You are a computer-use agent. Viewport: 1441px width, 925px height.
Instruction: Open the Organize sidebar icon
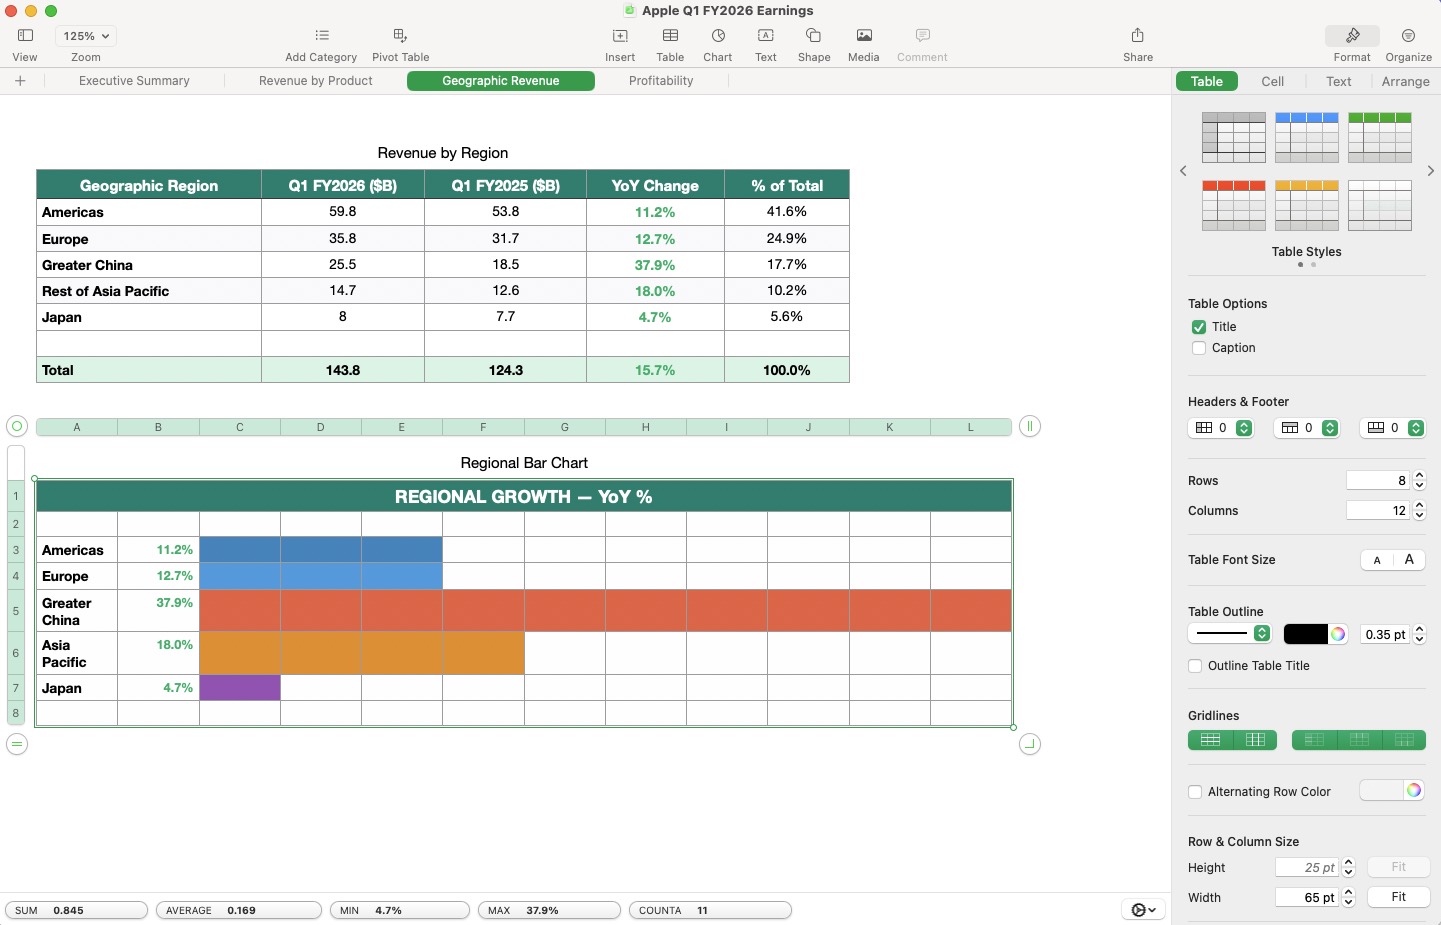coord(1408,36)
